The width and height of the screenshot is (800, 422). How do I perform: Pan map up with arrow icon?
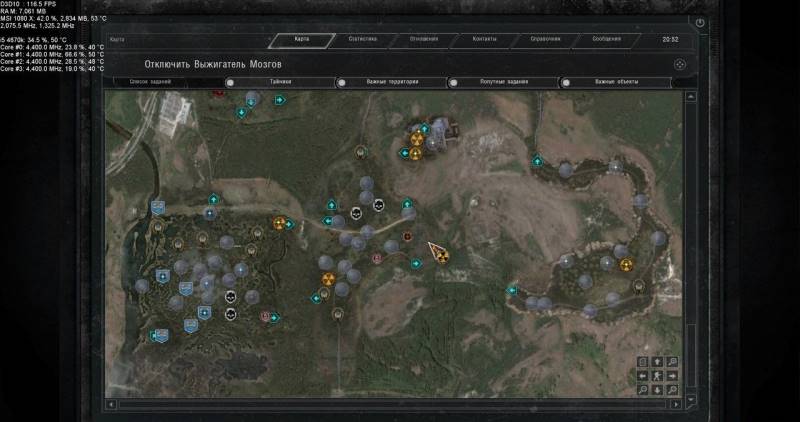[657, 362]
